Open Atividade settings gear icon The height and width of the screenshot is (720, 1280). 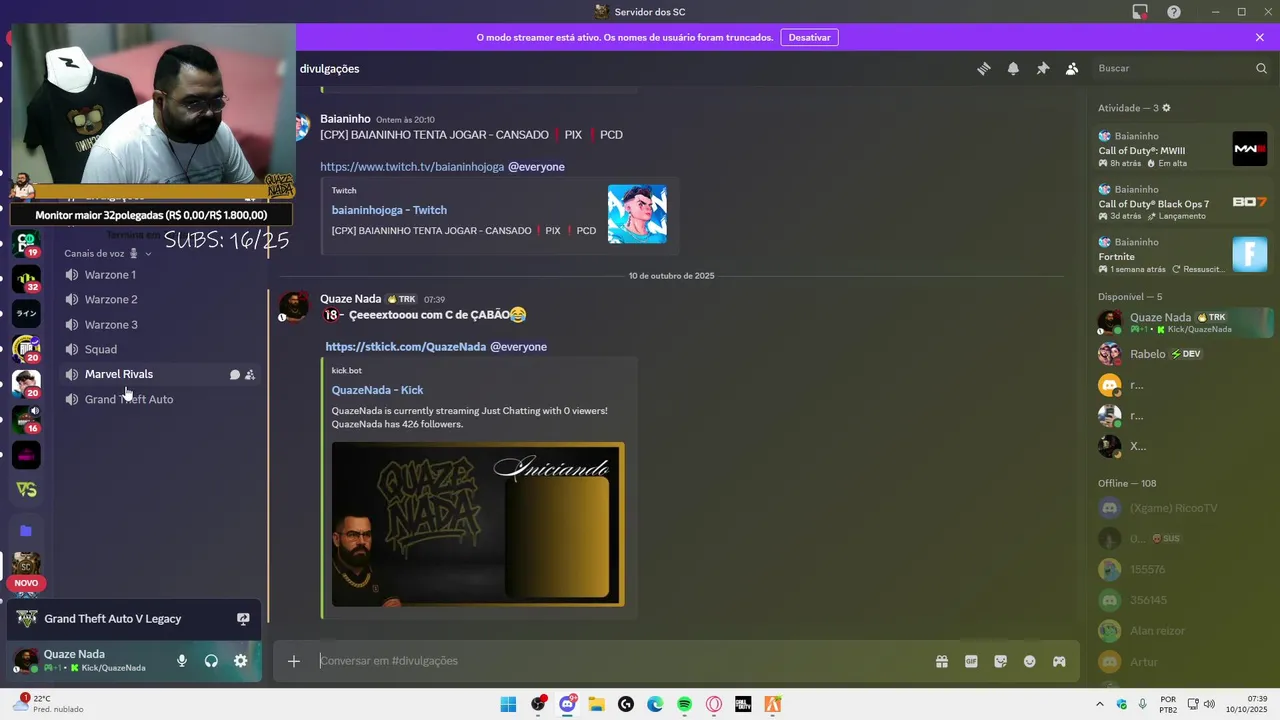coord(1166,108)
